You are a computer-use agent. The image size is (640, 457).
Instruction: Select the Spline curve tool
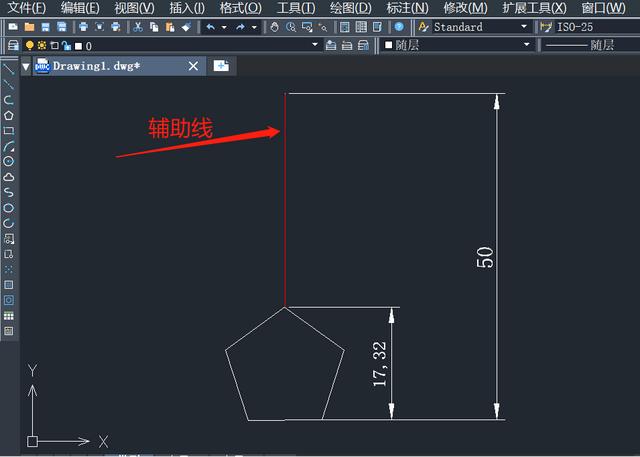point(9,193)
